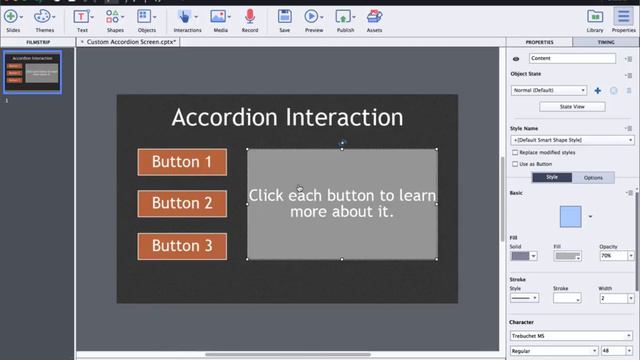Click the Publish icon
640x360 pixels.
click(343, 17)
